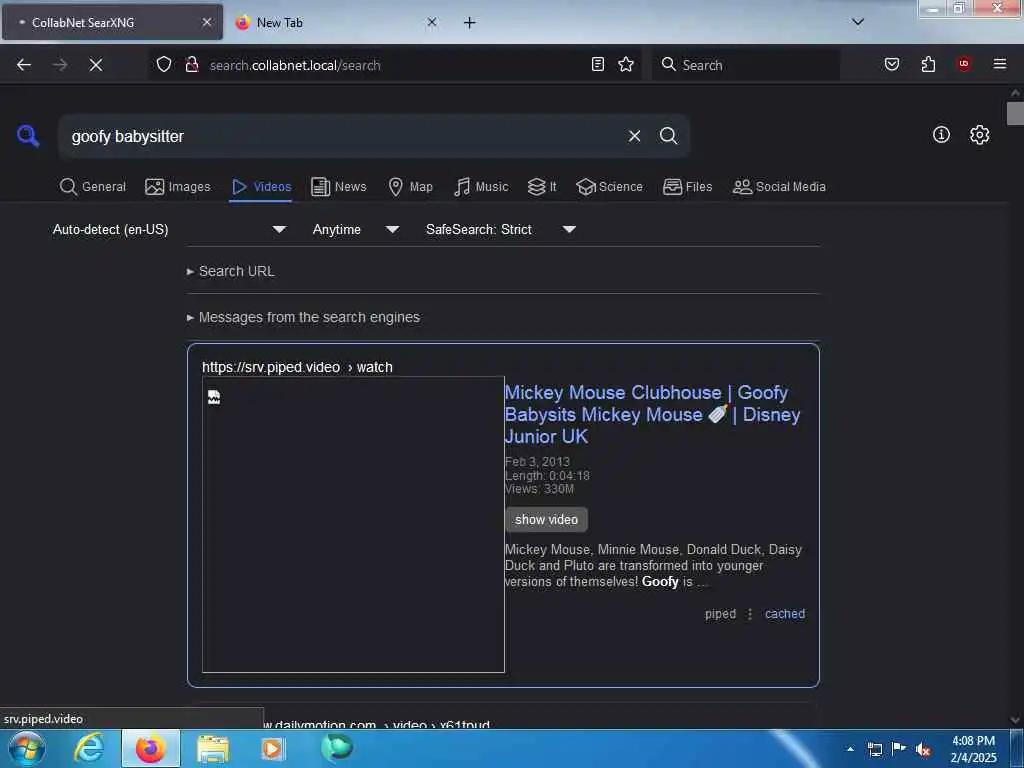Click the broken video thumbnail
1024x768 pixels.
pos(353,524)
